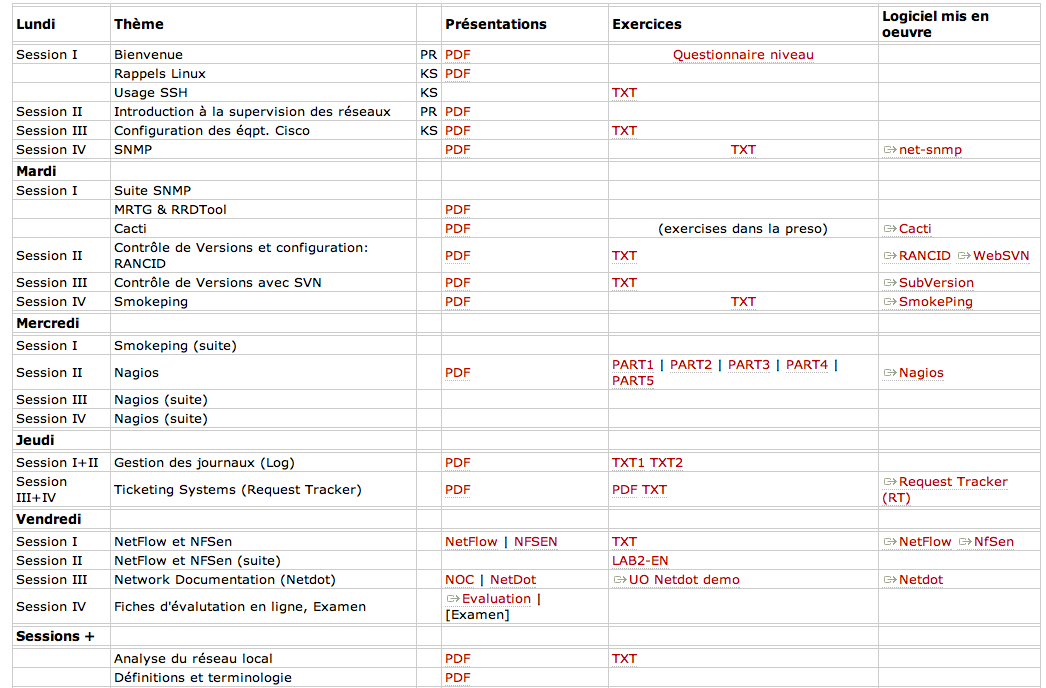
Task: Open TXT2 for Gestion des journaux
Action: pos(667,463)
